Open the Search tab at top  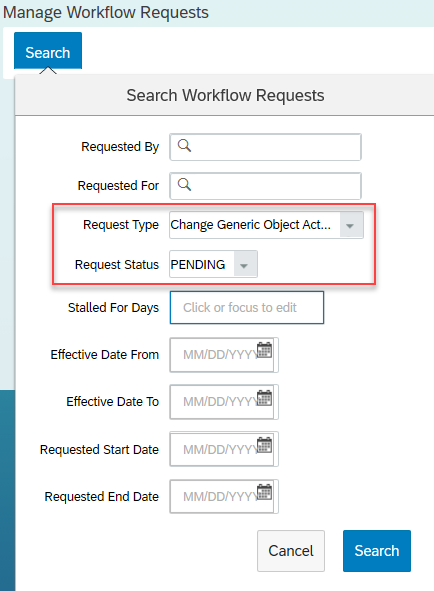[48, 52]
